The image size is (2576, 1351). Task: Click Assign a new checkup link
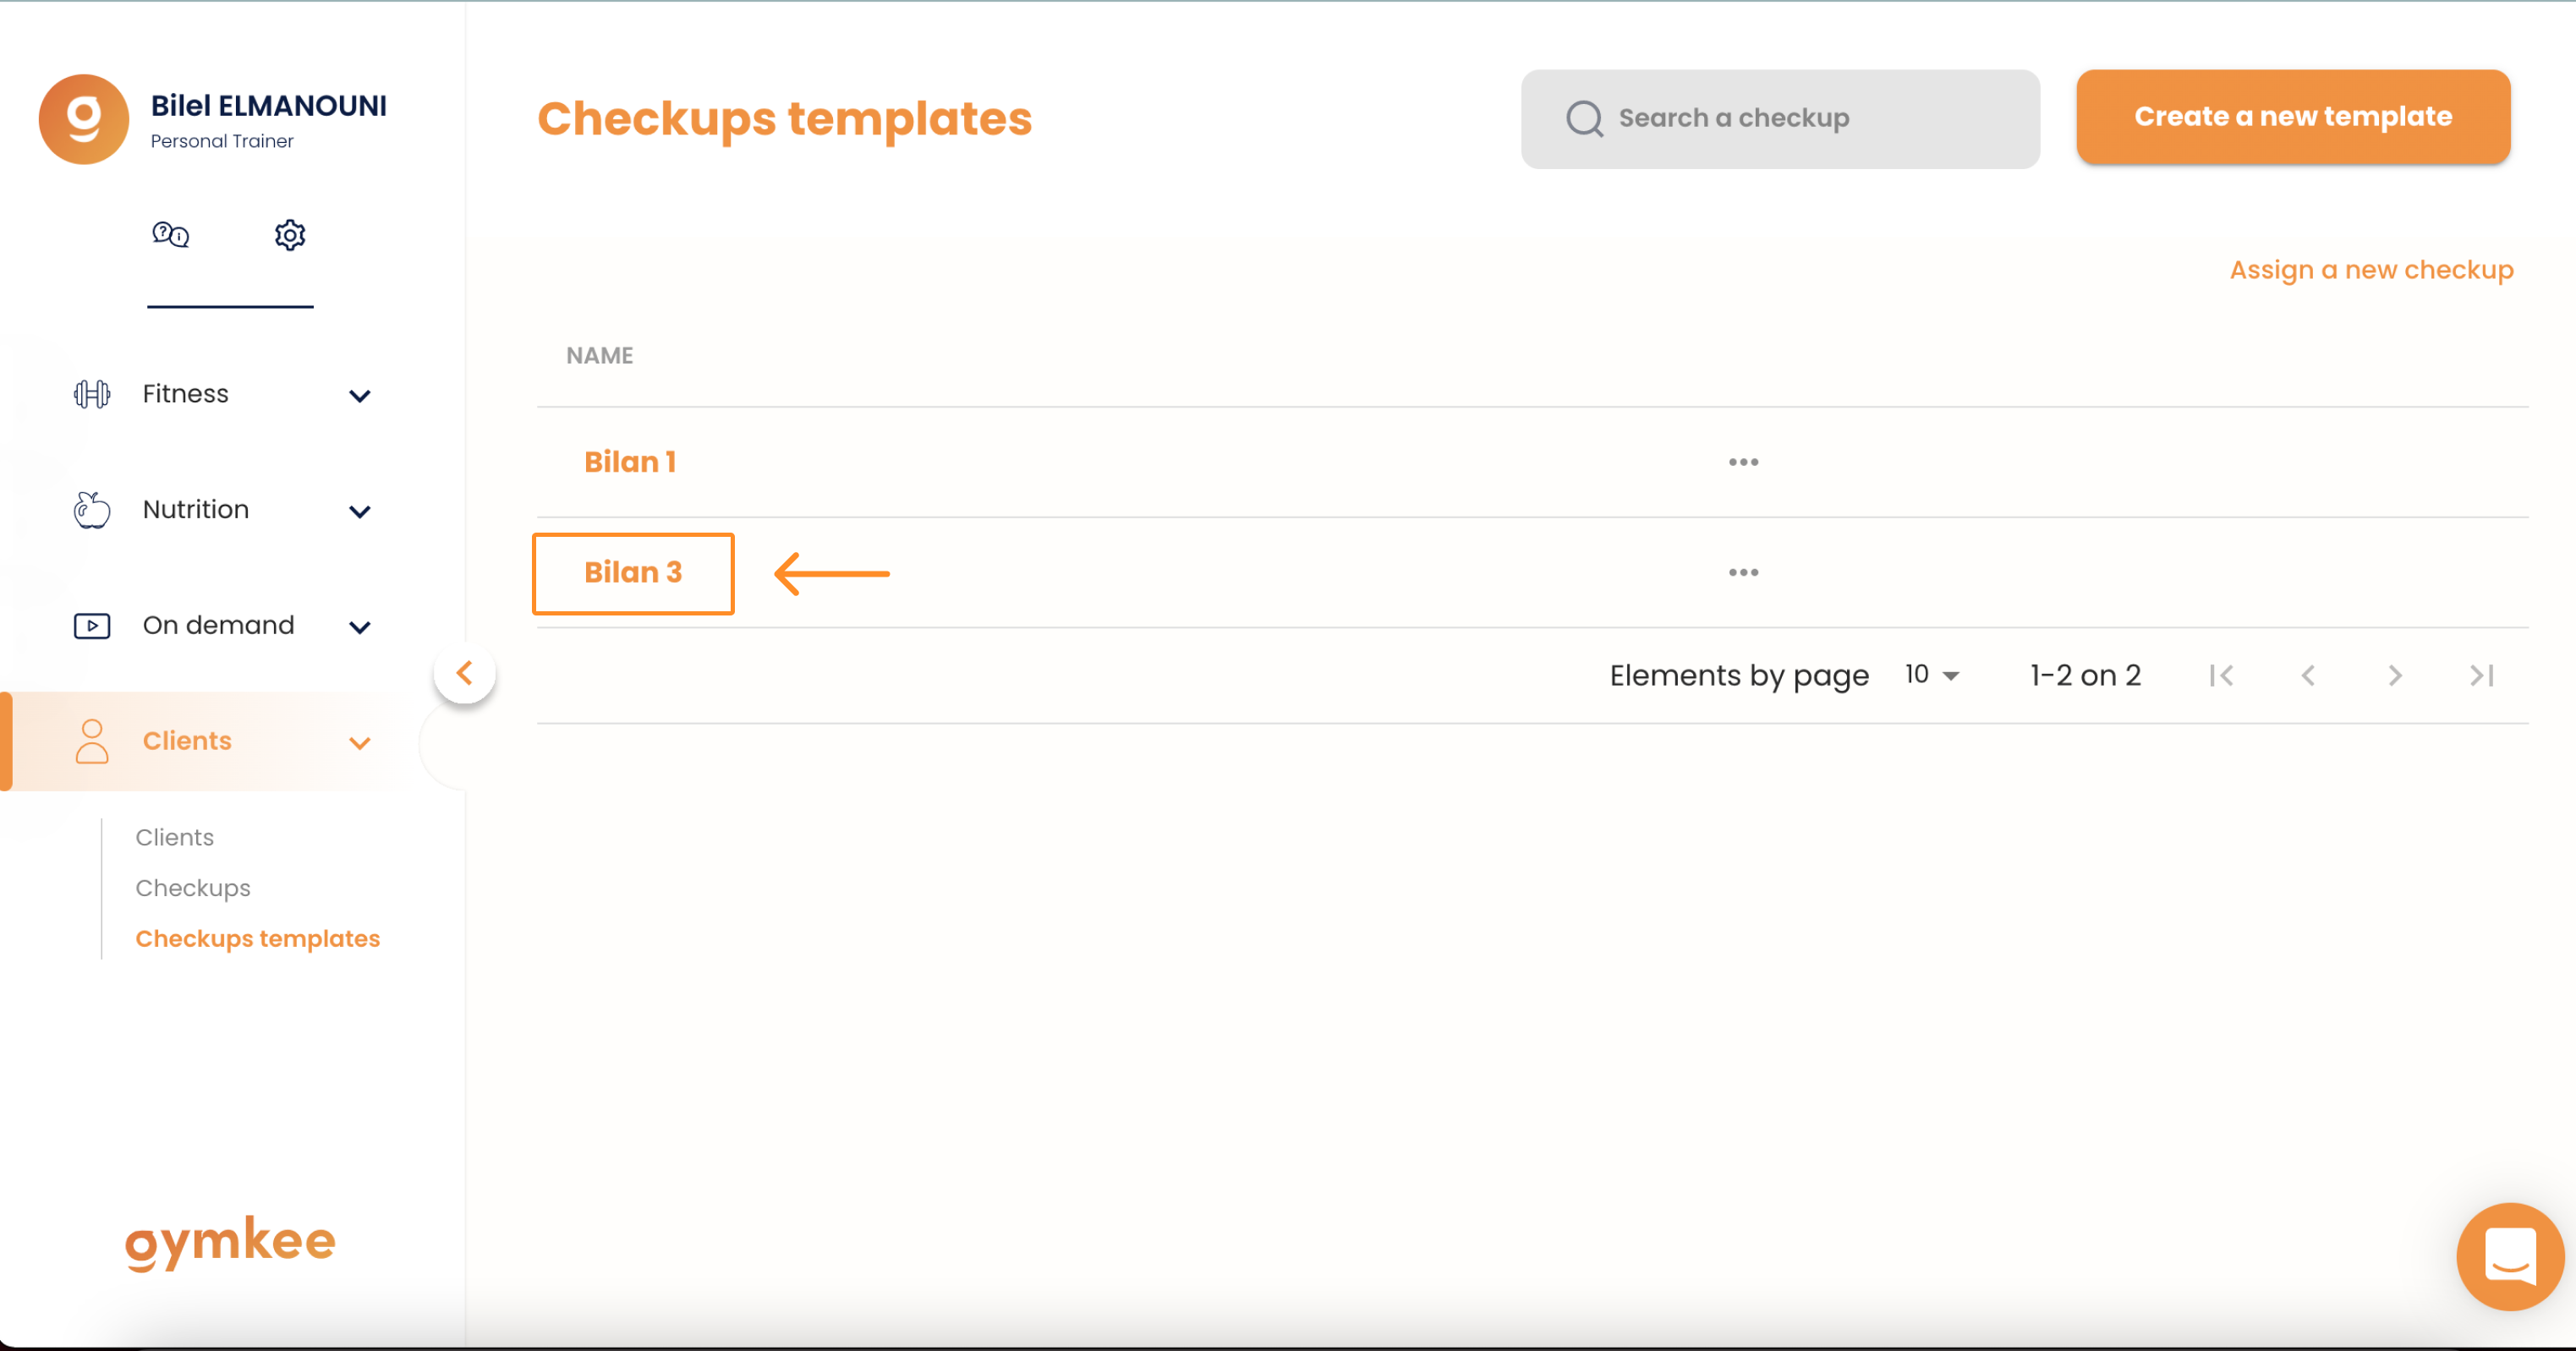[2371, 270]
